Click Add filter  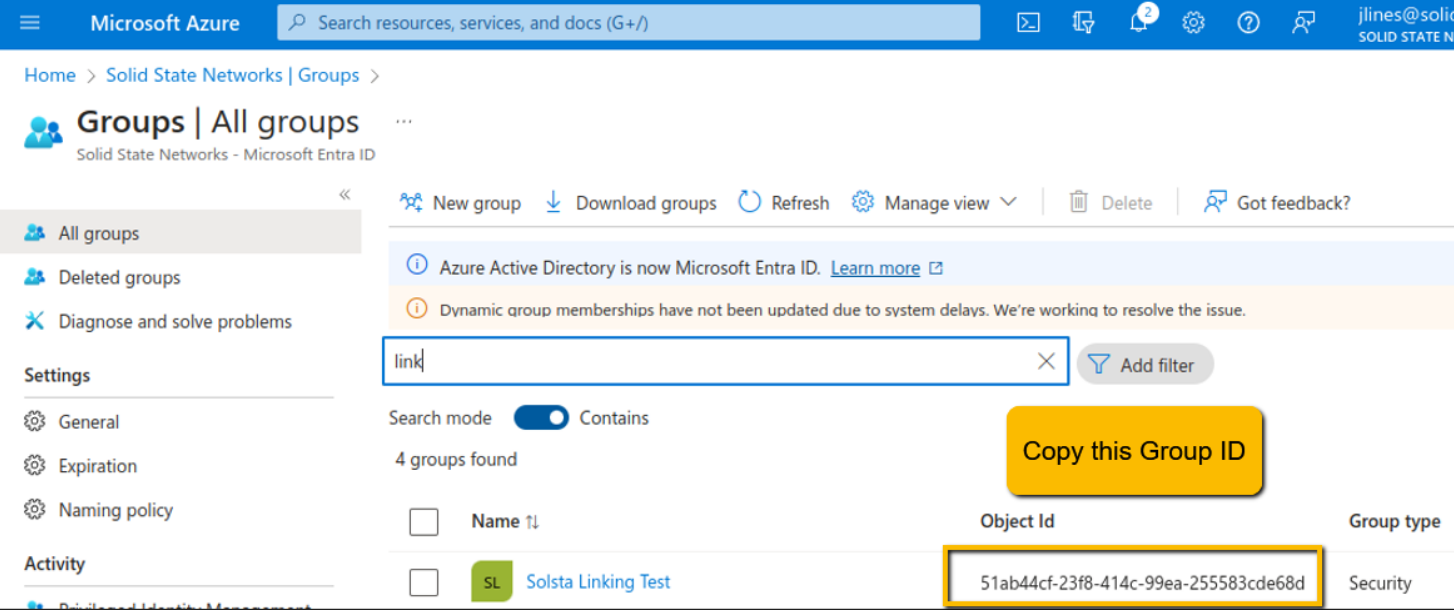coord(1145,365)
